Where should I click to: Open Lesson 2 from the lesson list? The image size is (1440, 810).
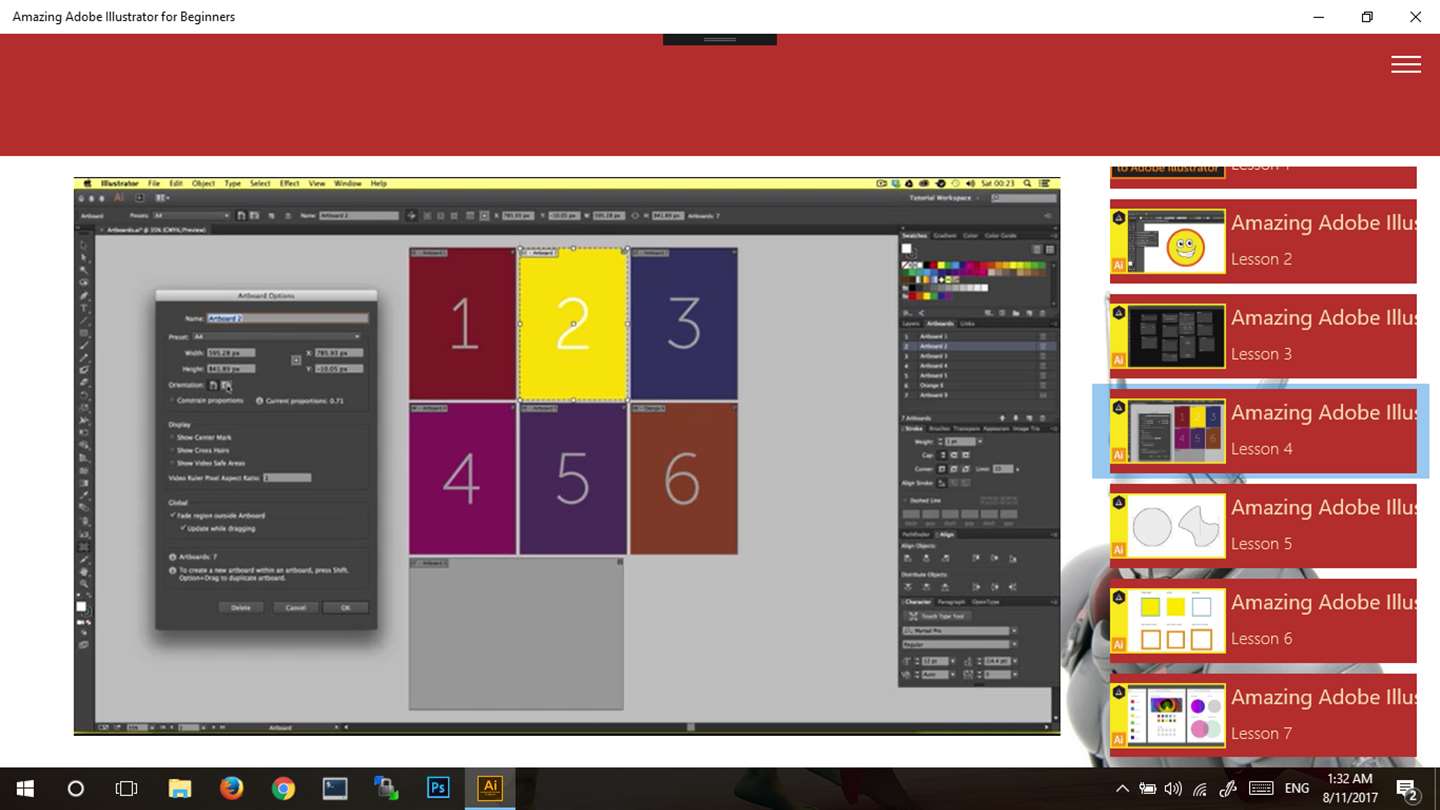tap(1263, 241)
